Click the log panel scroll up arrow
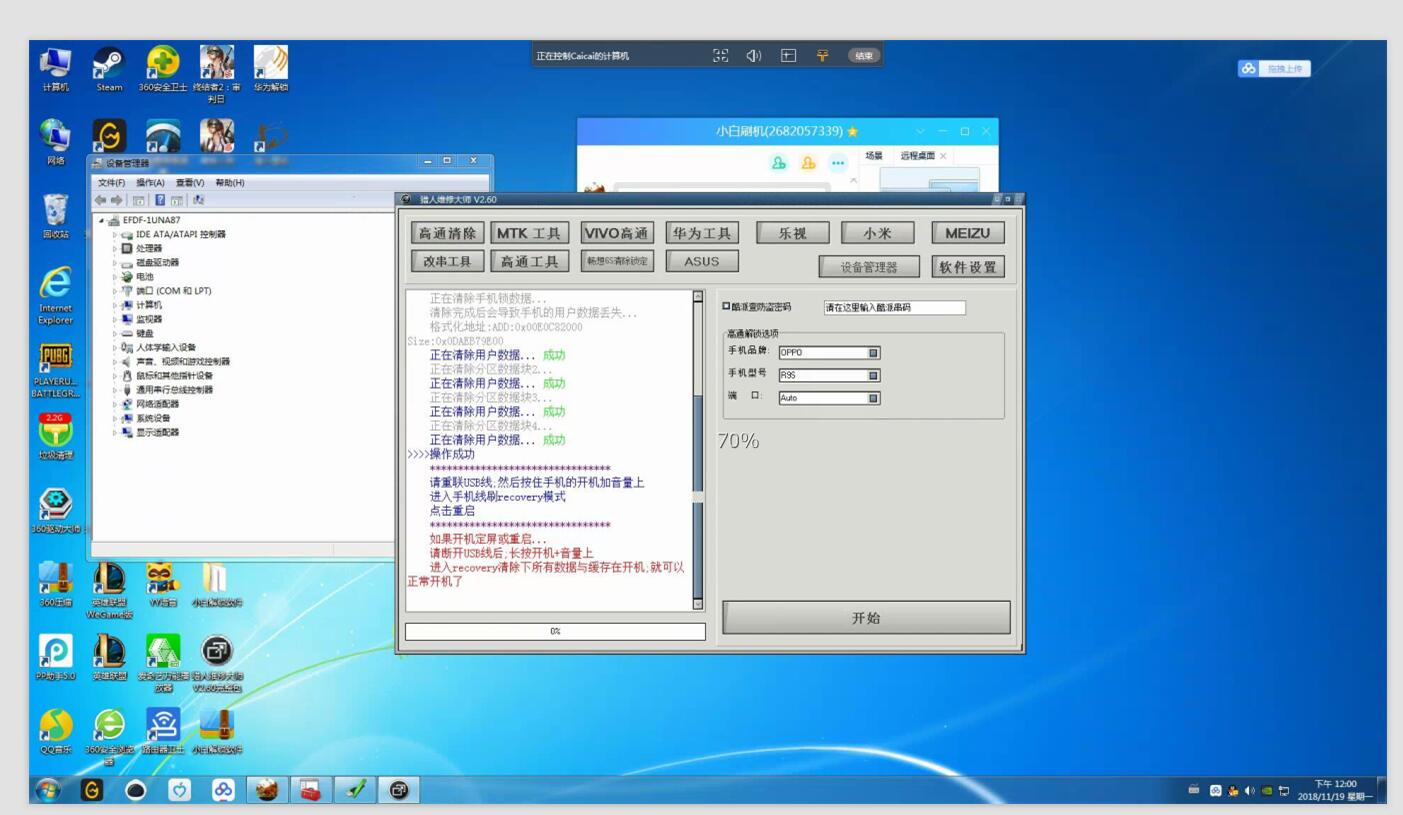The image size is (1403, 815). [698, 296]
